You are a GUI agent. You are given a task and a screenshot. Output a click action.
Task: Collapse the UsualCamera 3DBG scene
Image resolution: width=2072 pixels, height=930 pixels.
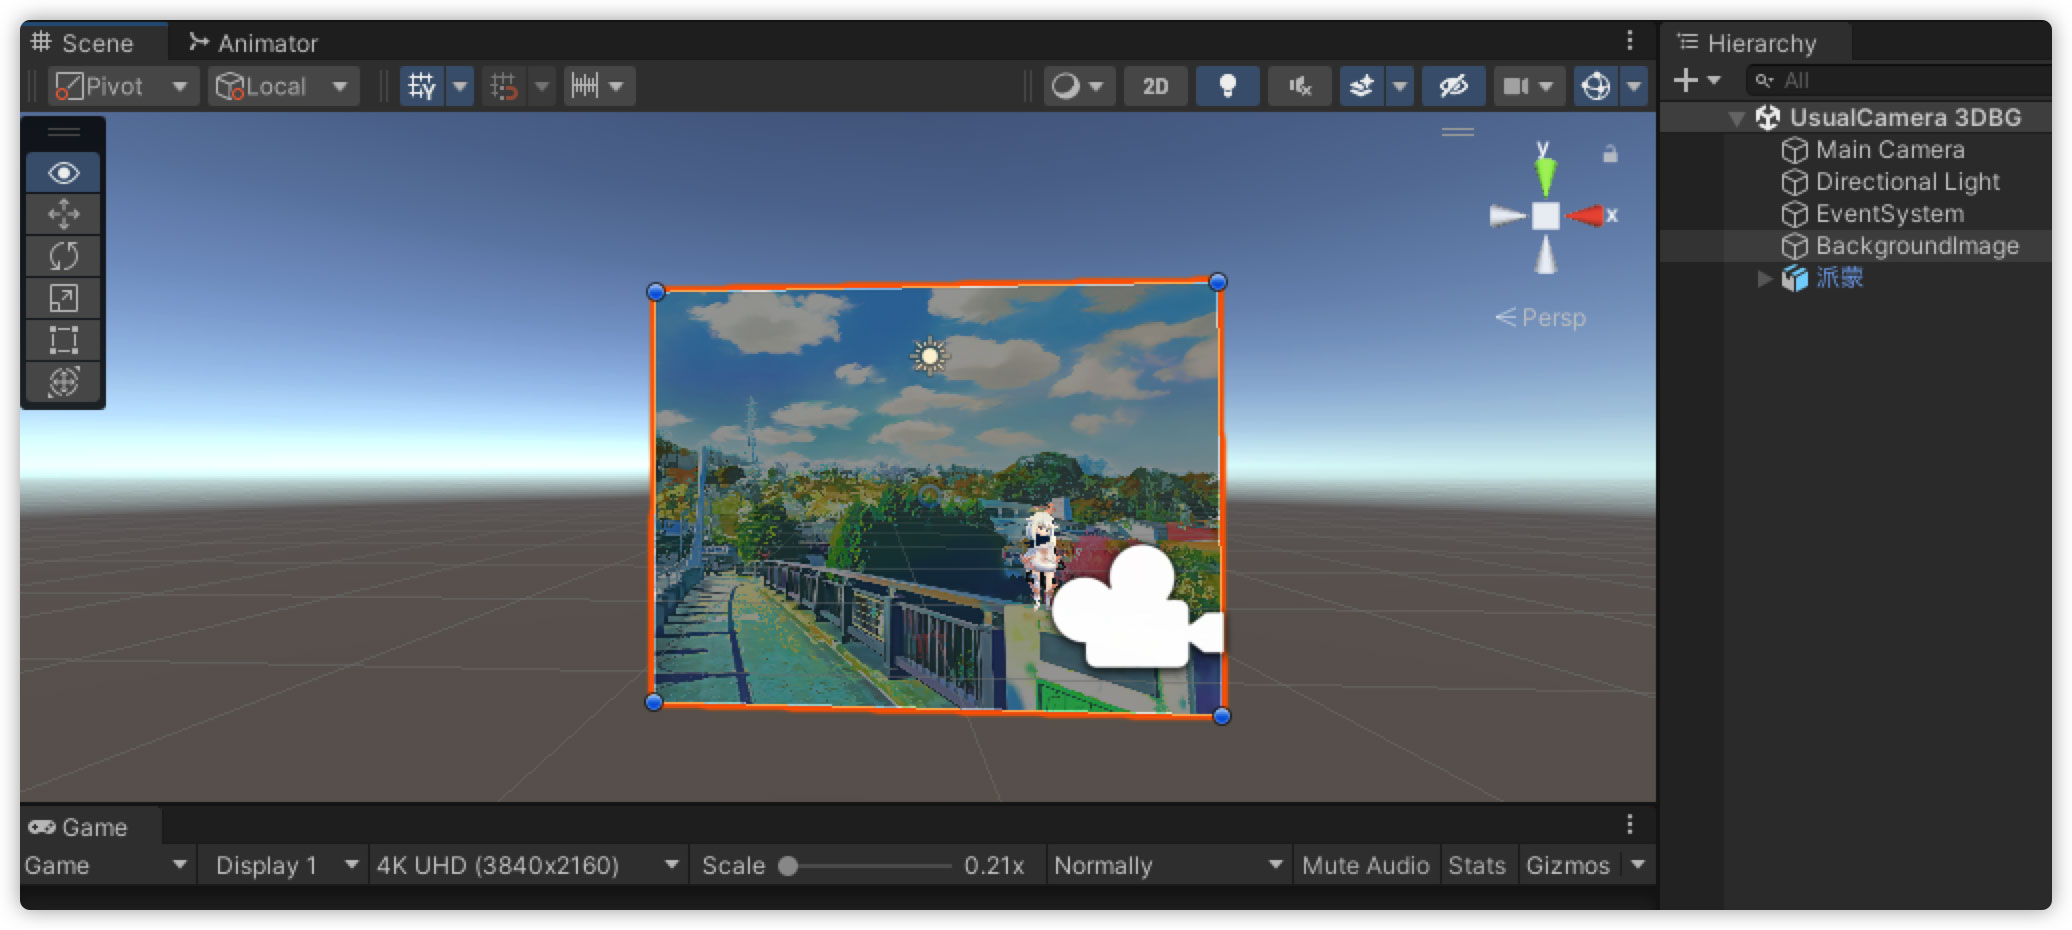(x=1737, y=118)
